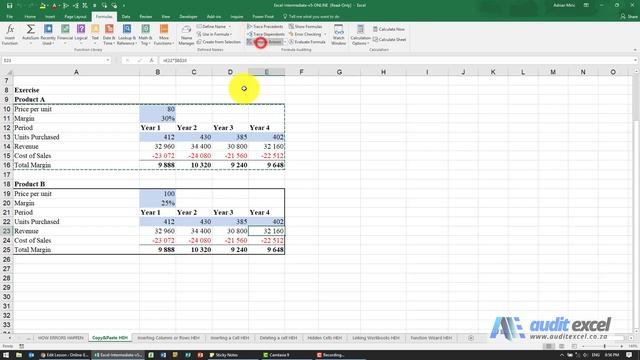Image resolution: width=640 pixels, height=360 pixels.
Task: Click Trace Precedents
Action: coord(265,27)
